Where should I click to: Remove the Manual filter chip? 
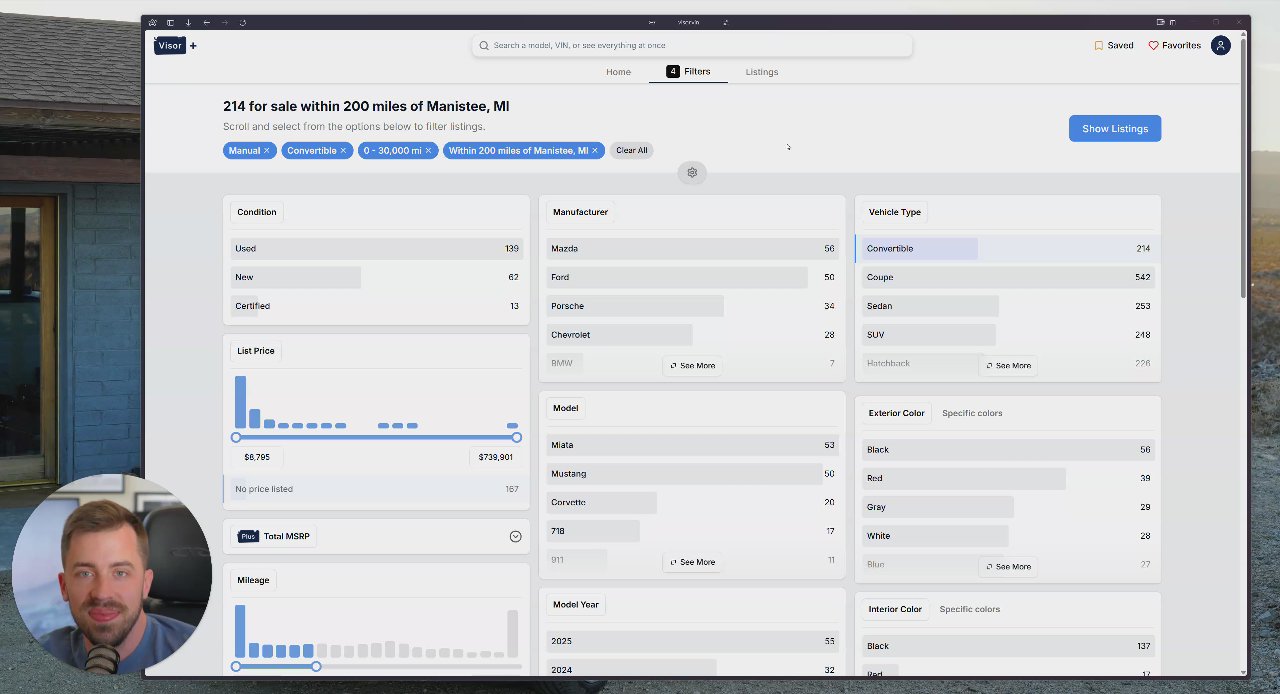(x=266, y=150)
